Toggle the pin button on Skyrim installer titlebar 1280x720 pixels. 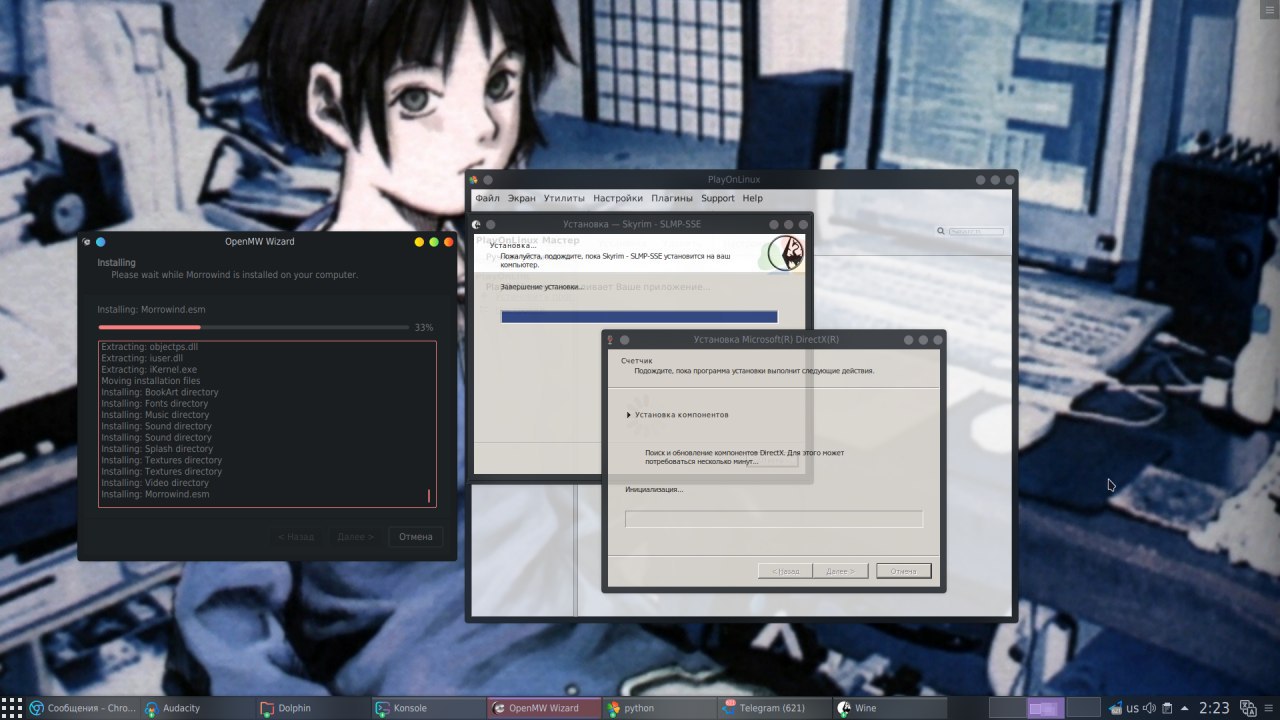490,225
